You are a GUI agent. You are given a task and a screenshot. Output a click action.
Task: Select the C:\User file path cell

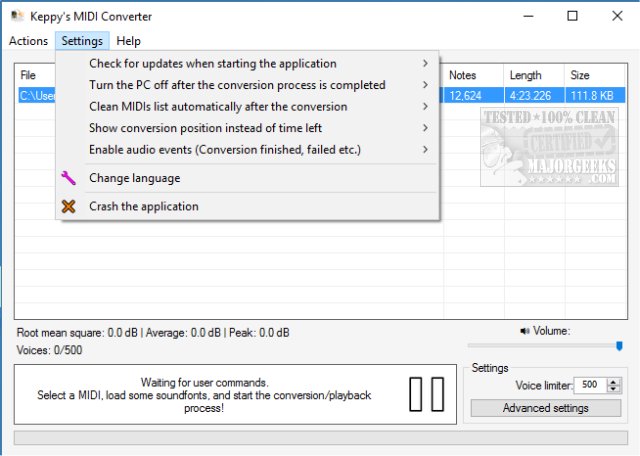pyautogui.click(x=37, y=96)
